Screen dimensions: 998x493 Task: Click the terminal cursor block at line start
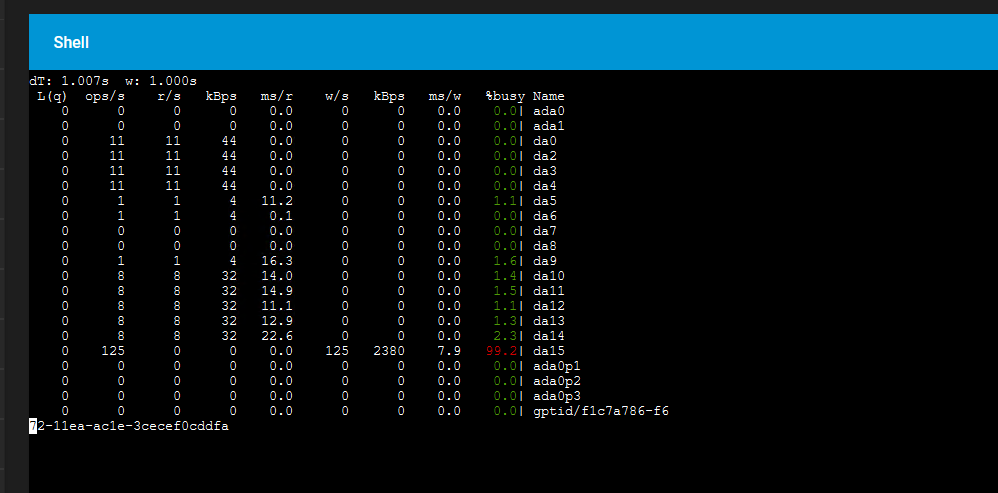coord(33,426)
